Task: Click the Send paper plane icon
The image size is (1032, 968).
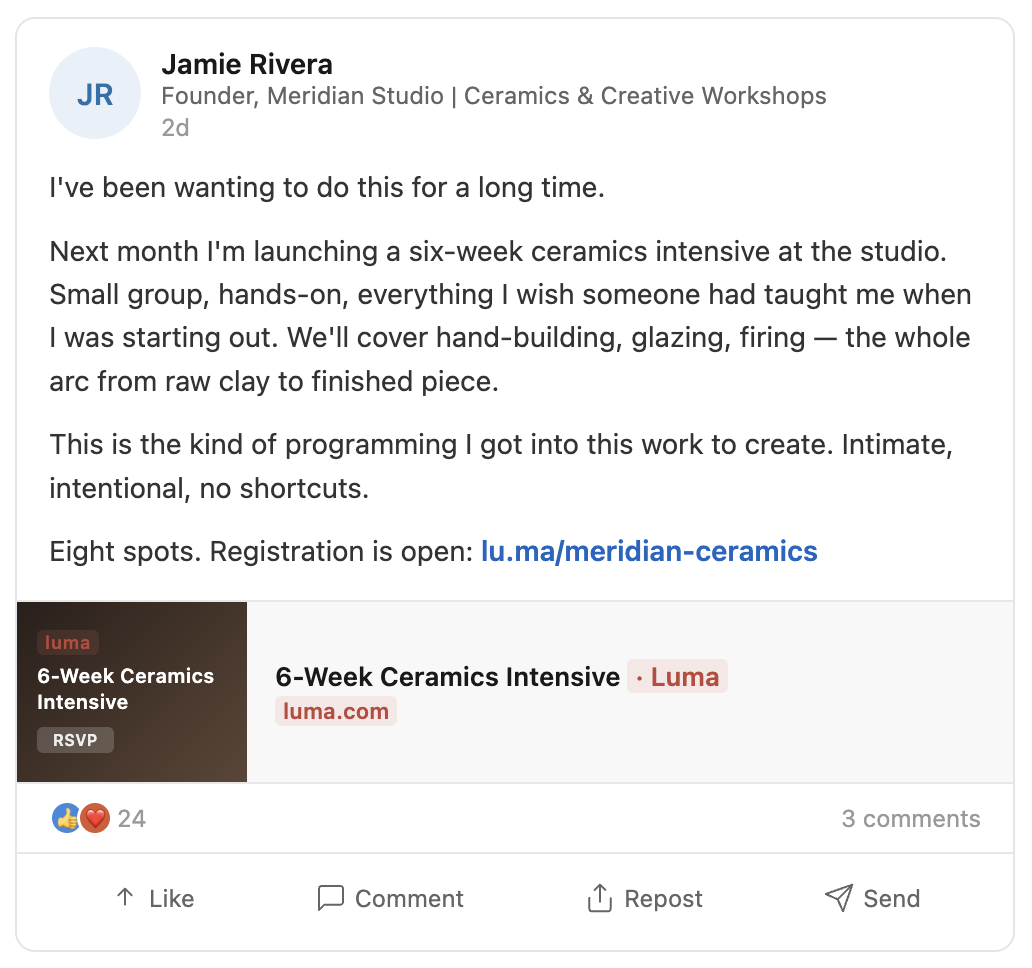Action: click(839, 898)
